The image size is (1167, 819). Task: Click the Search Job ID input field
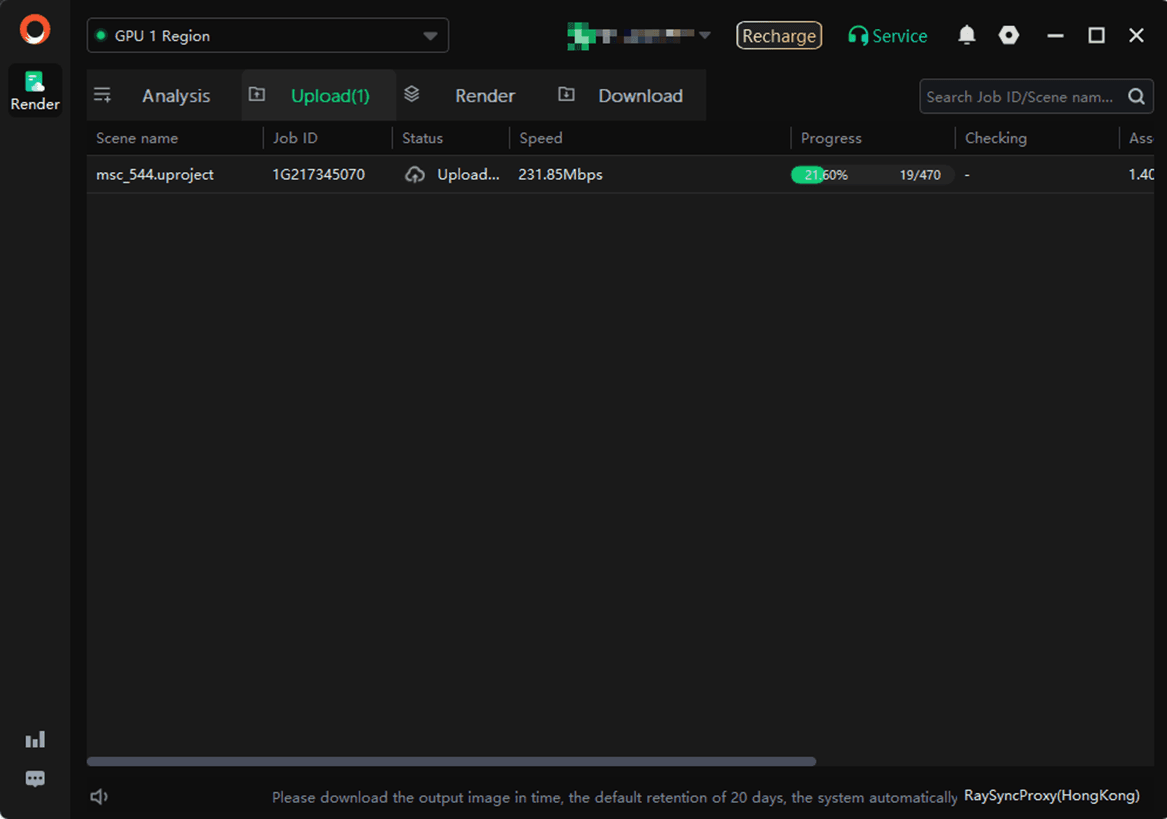point(1019,97)
